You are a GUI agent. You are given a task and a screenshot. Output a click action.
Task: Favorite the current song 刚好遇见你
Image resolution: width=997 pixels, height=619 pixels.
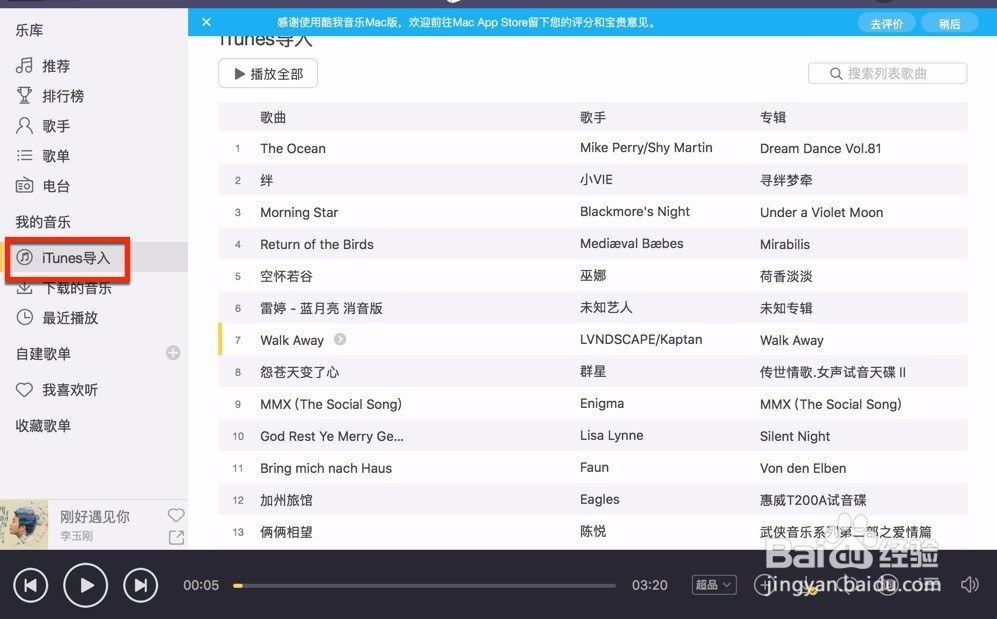click(x=176, y=515)
